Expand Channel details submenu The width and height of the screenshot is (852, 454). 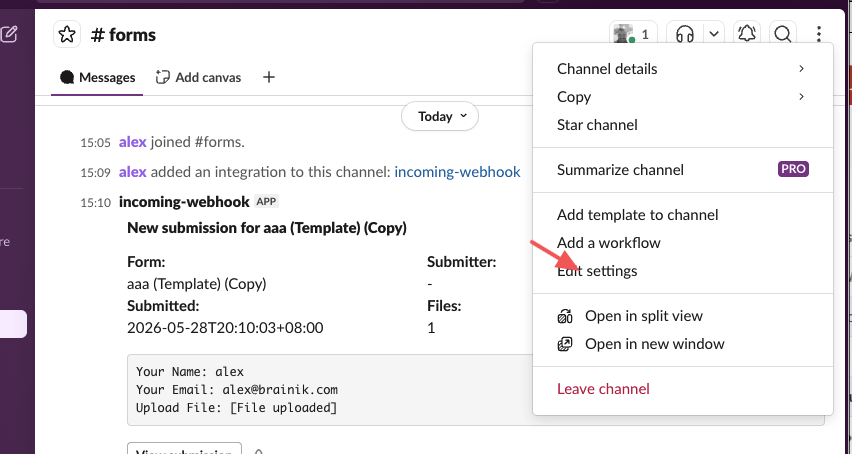(682, 69)
